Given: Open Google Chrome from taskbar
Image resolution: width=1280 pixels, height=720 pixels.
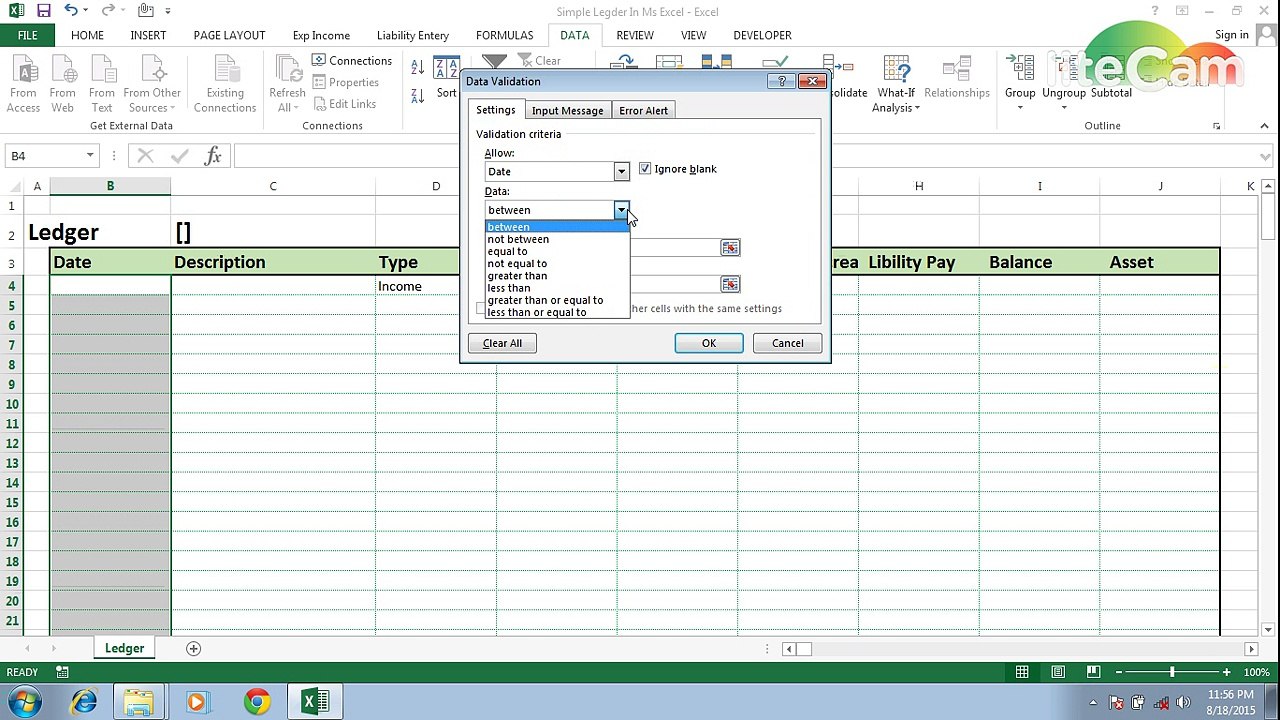Looking at the screenshot, I should click(257, 702).
